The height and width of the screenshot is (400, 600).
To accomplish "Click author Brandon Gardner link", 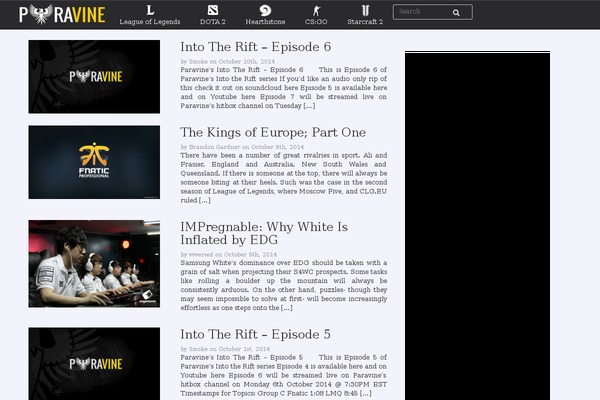I will 214,147.
